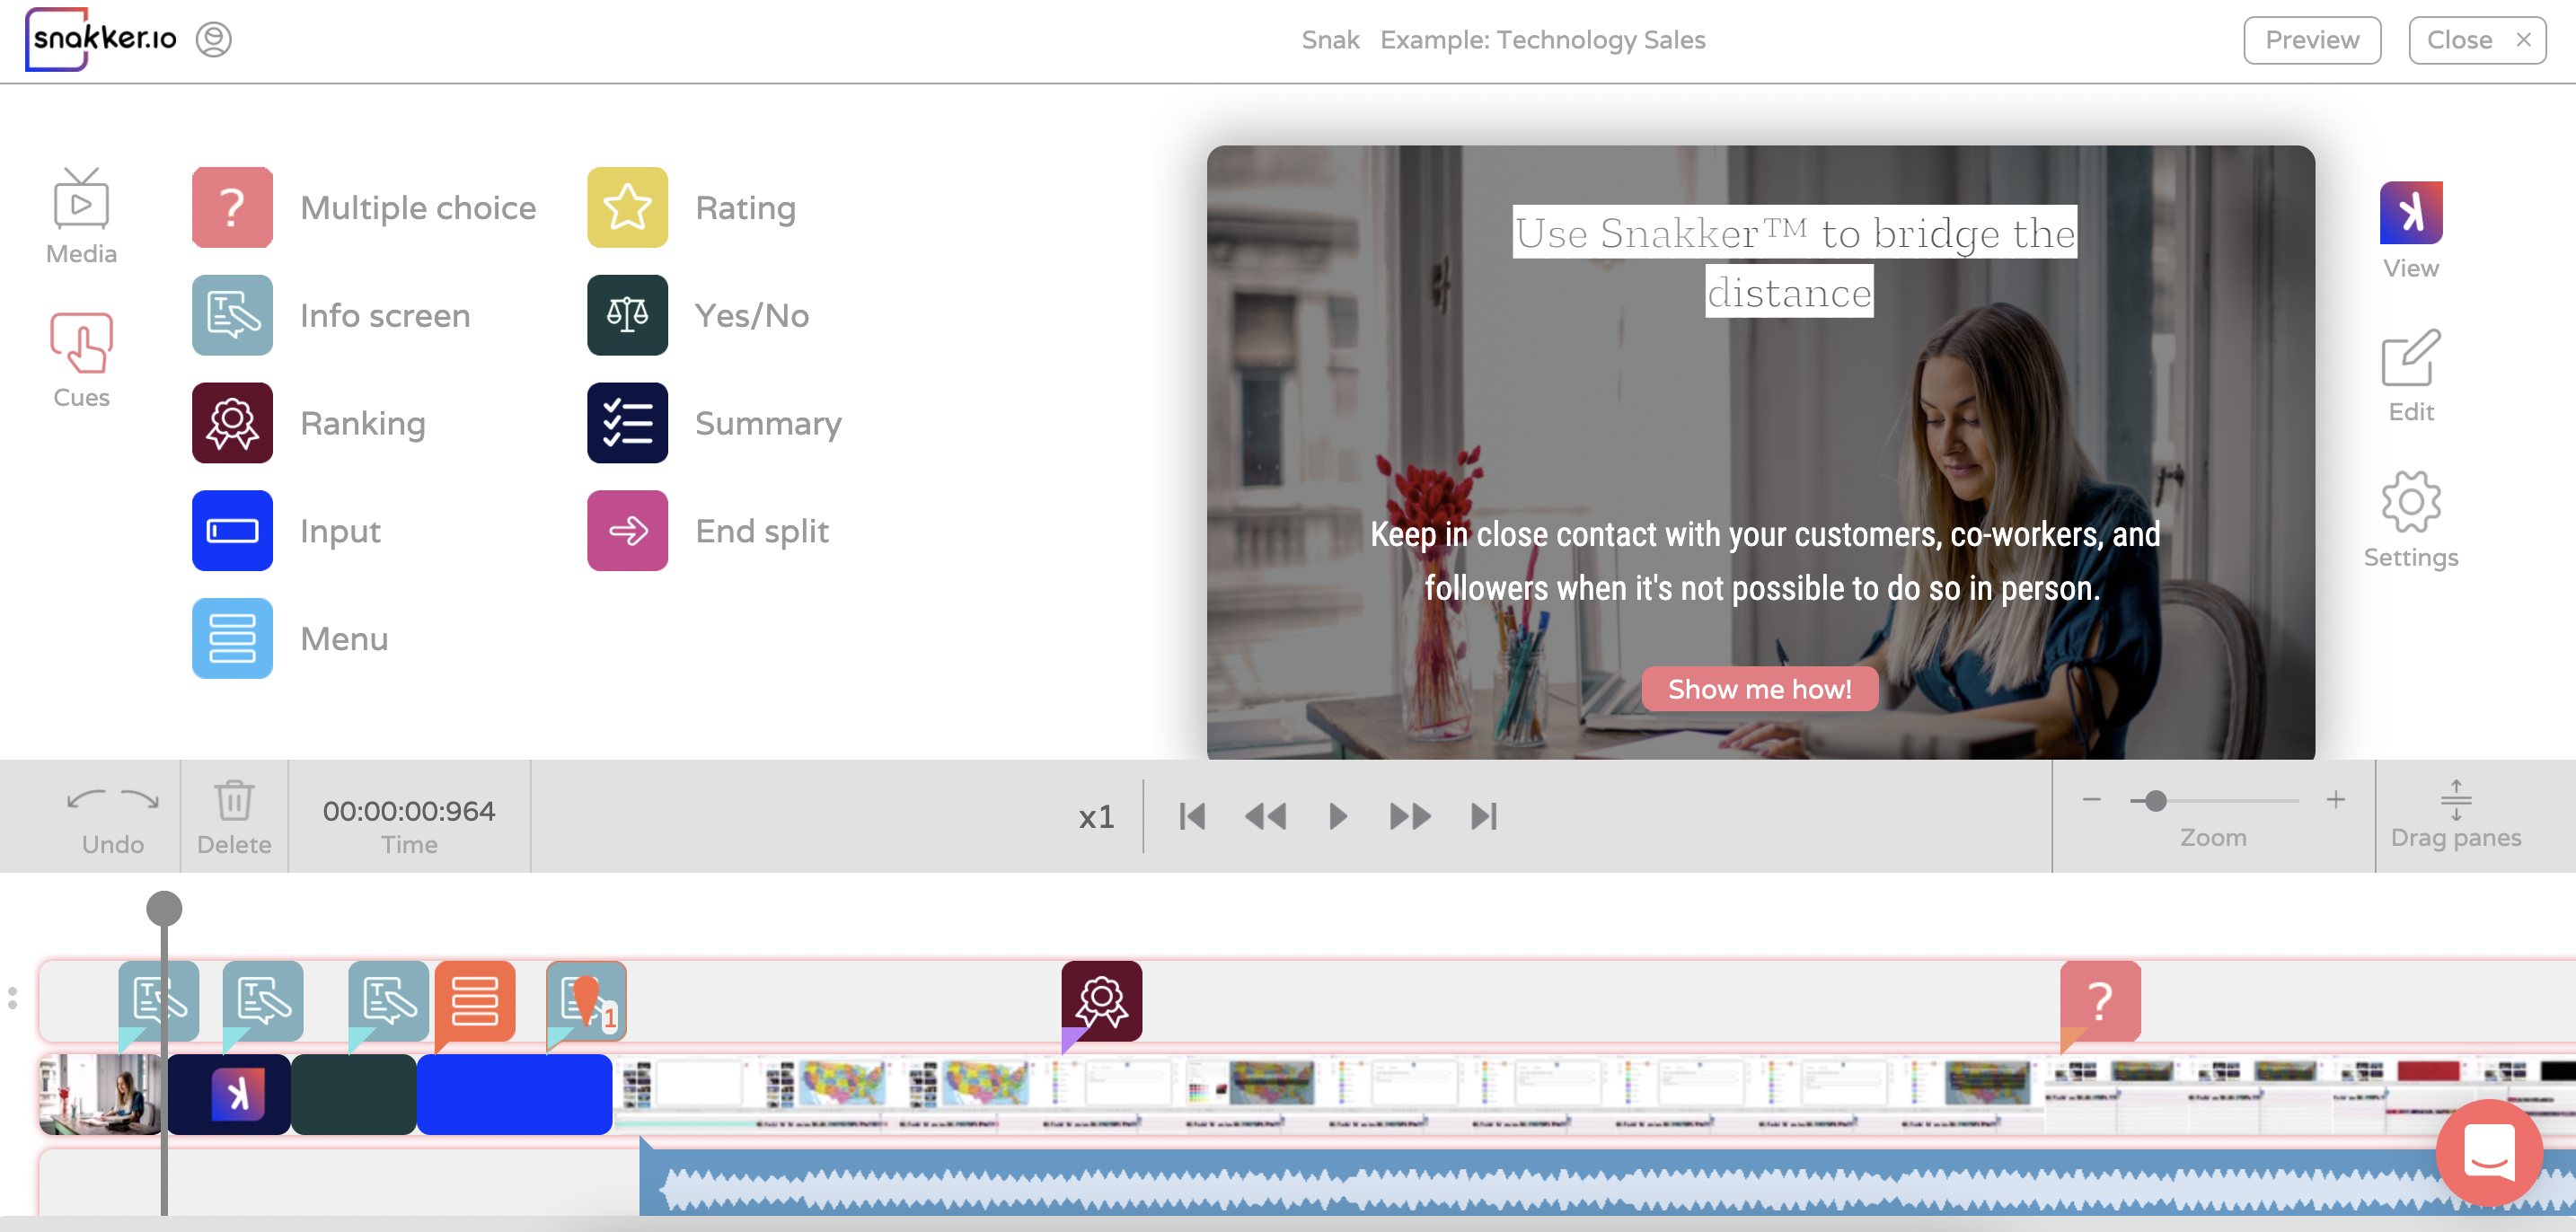The height and width of the screenshot is (1232, 2576).
Task: Choose the Yes/No cue icon
Action: (x=627, y=315)
